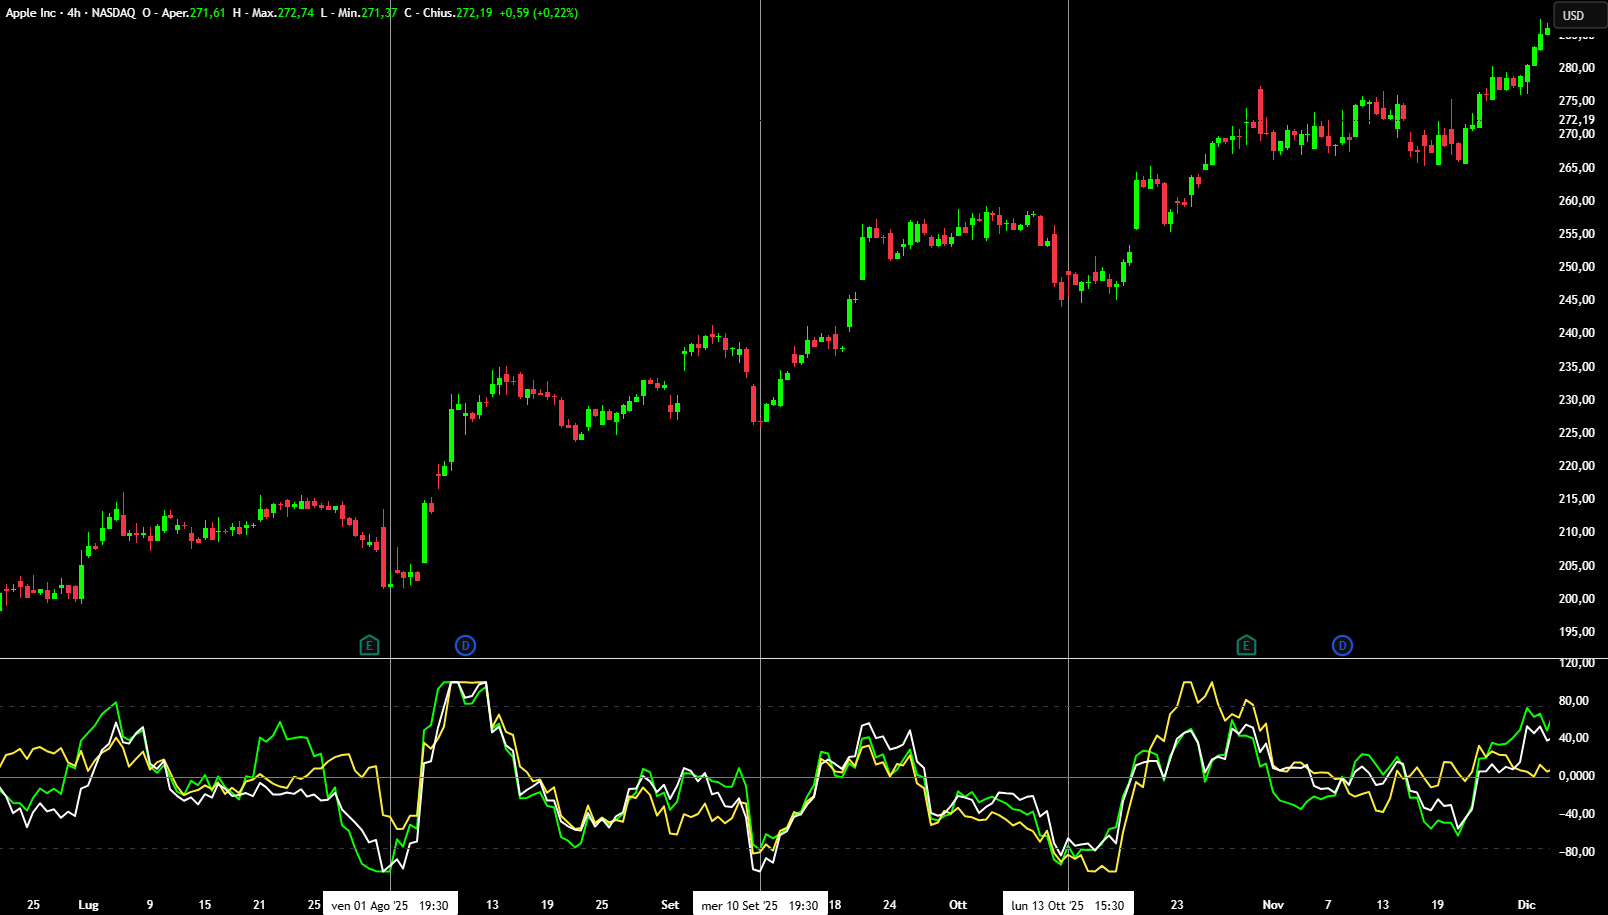Open the USD currency selector

click(x=1573, y=15)
